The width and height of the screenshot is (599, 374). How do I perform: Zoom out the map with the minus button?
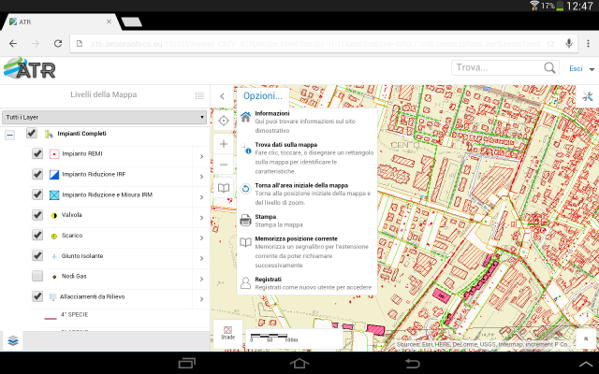(223, 165)
